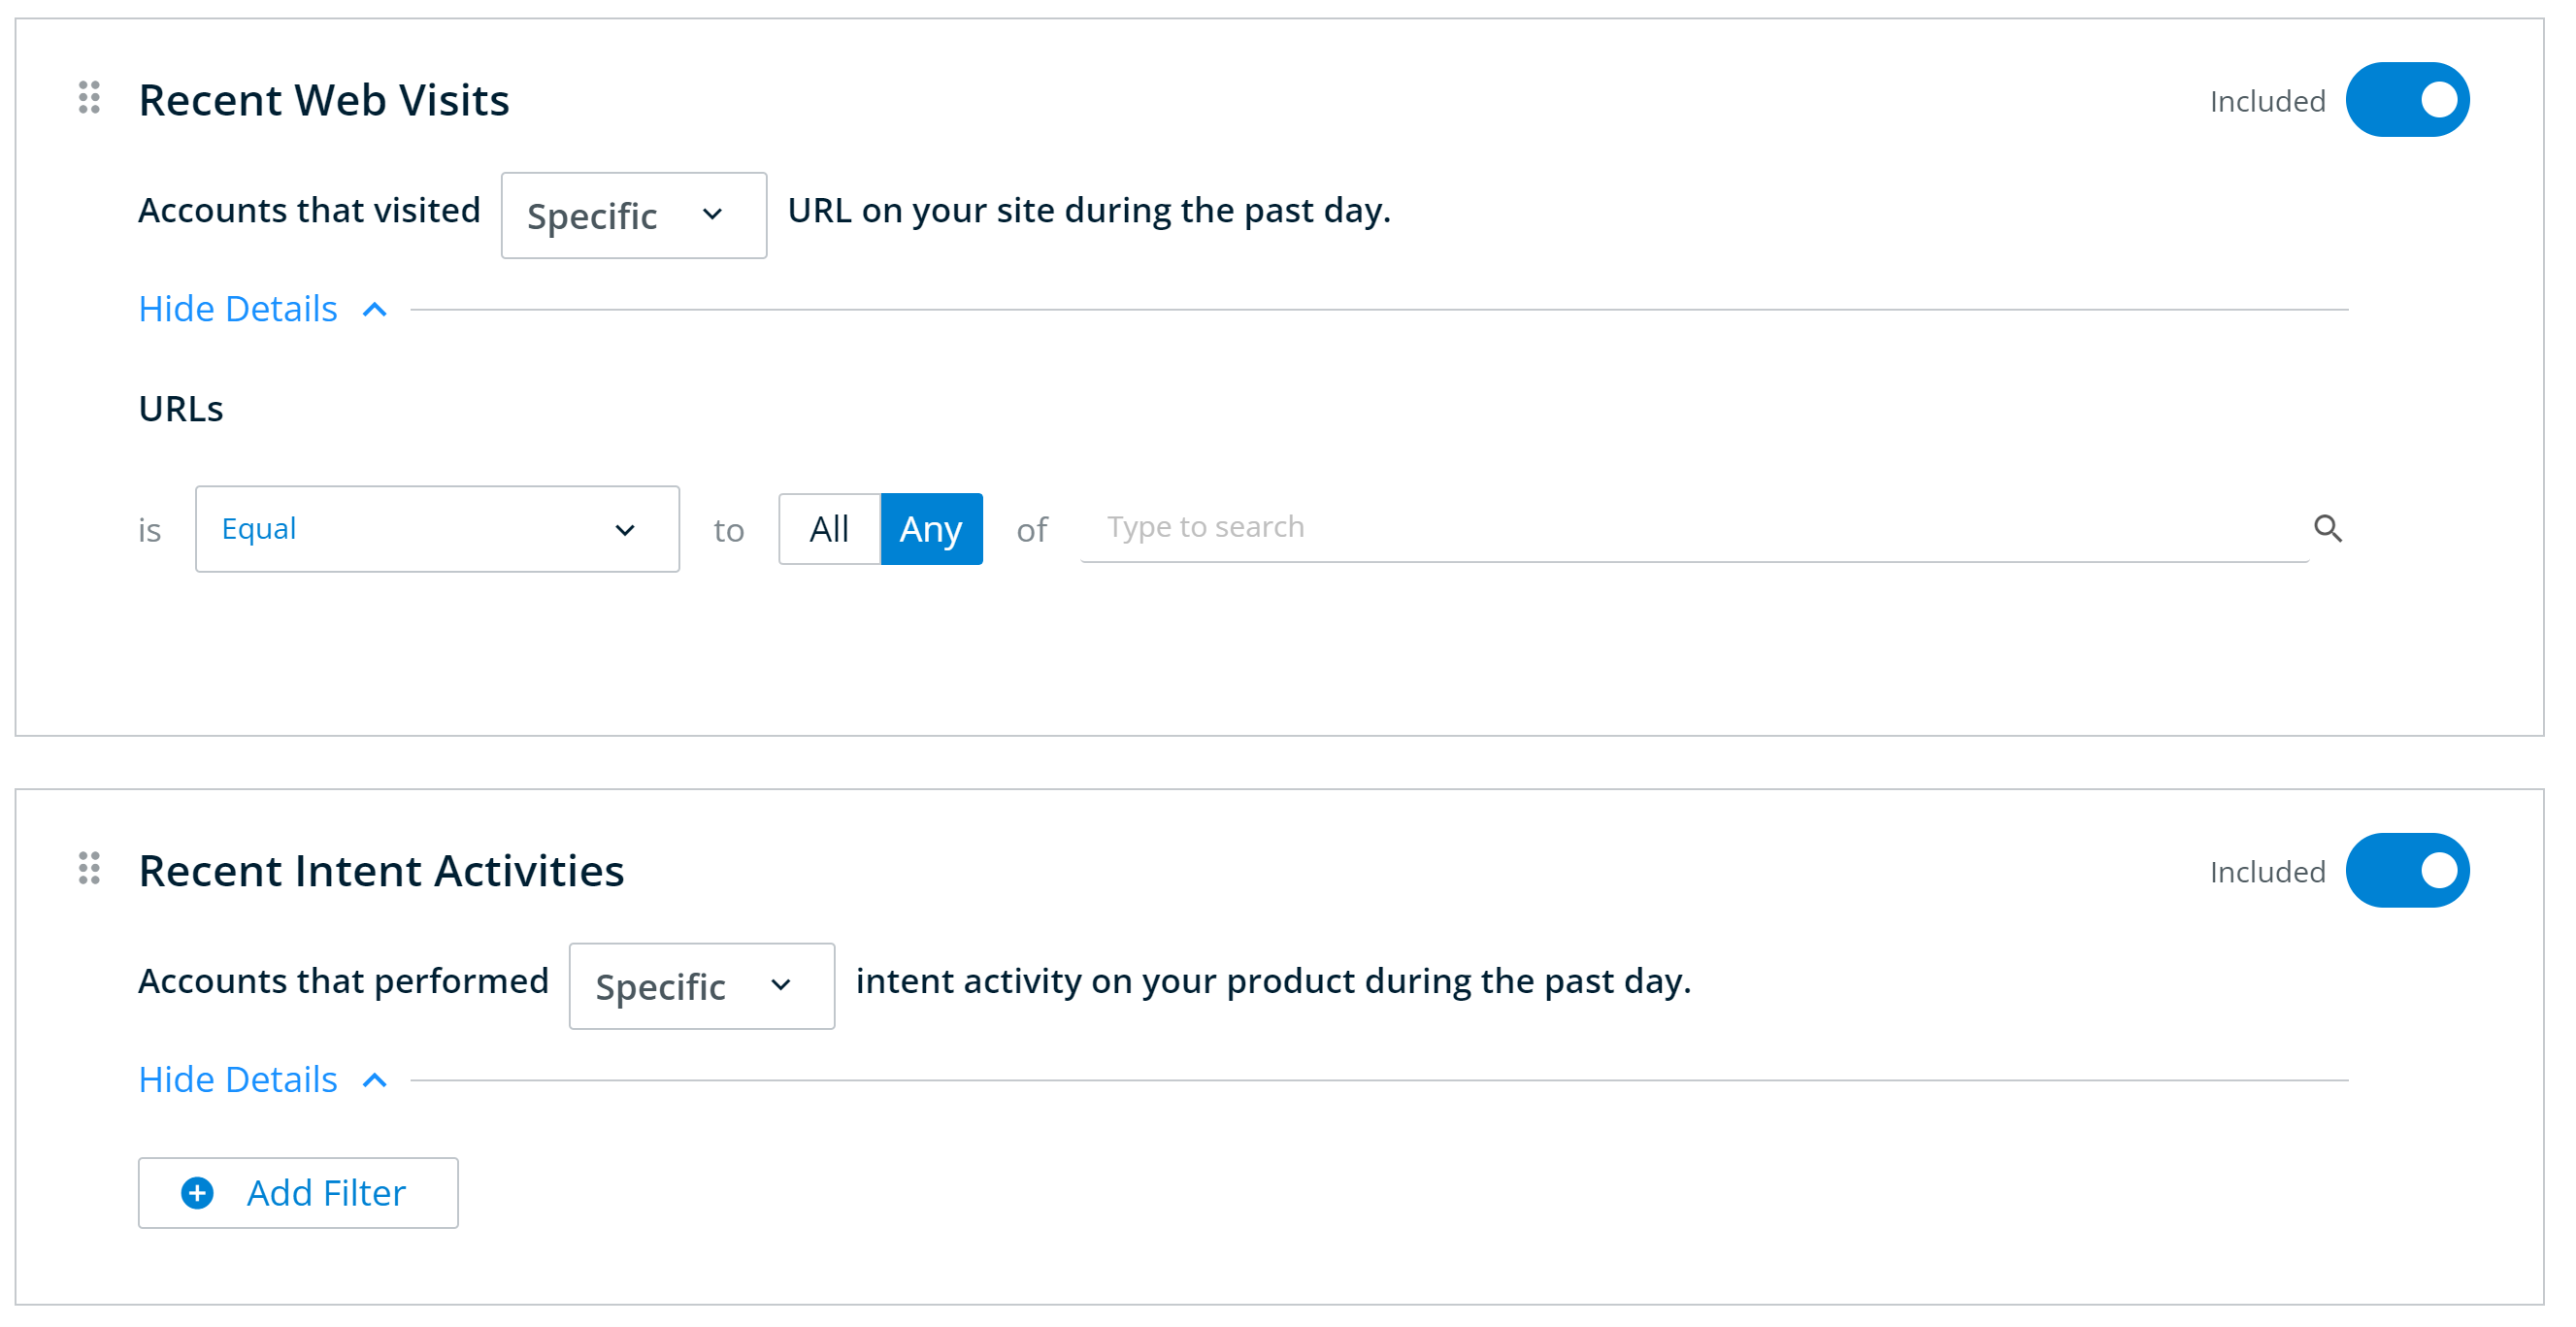Focus the Type to search URL field
Viewport: 2576px width, 1327px height.
[1694, 527]
